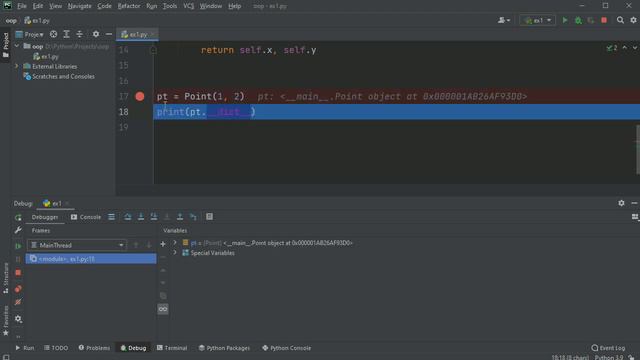Click Run to Cursor icon
This screenshot has width=640, height=360.
(193, 217)
